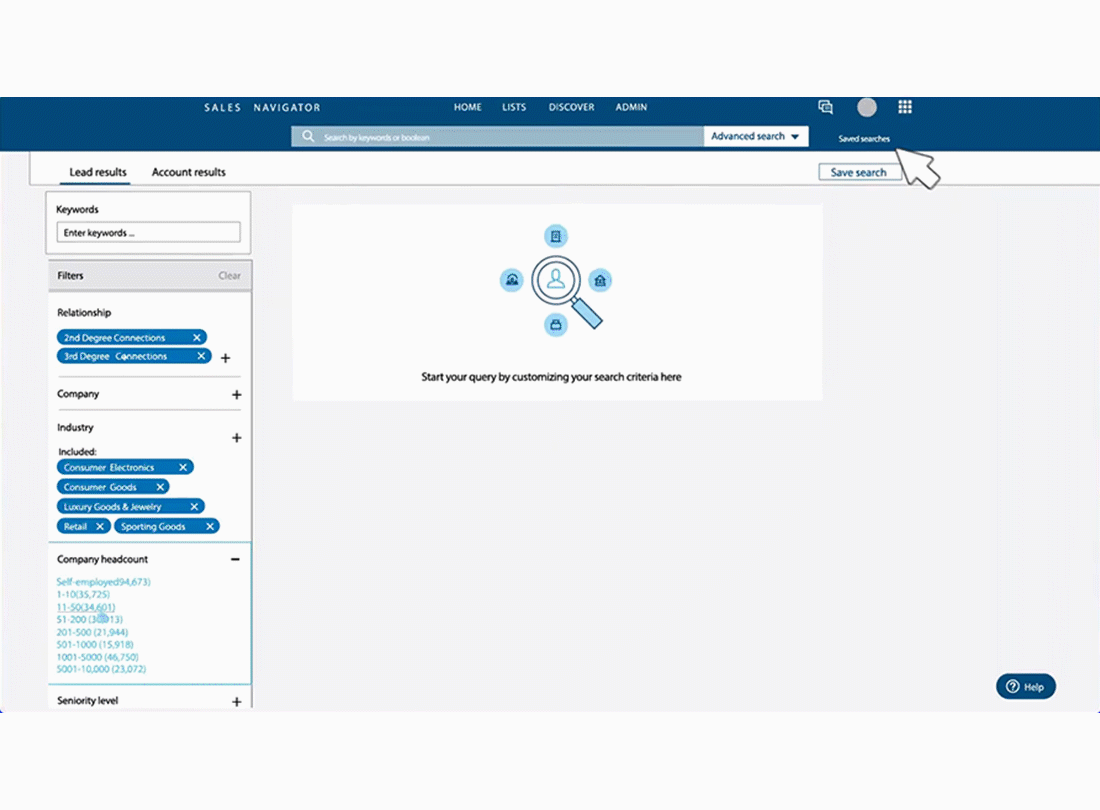Remove the Sporting Goods industry tag
The image size is (1100, 810).
[210, 526]
